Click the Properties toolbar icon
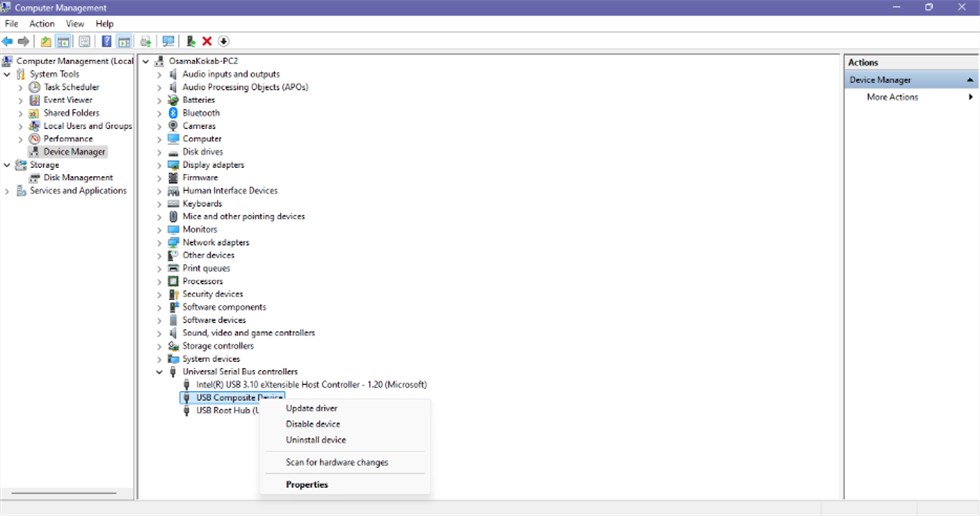980x516 pixels. point(84,41)
